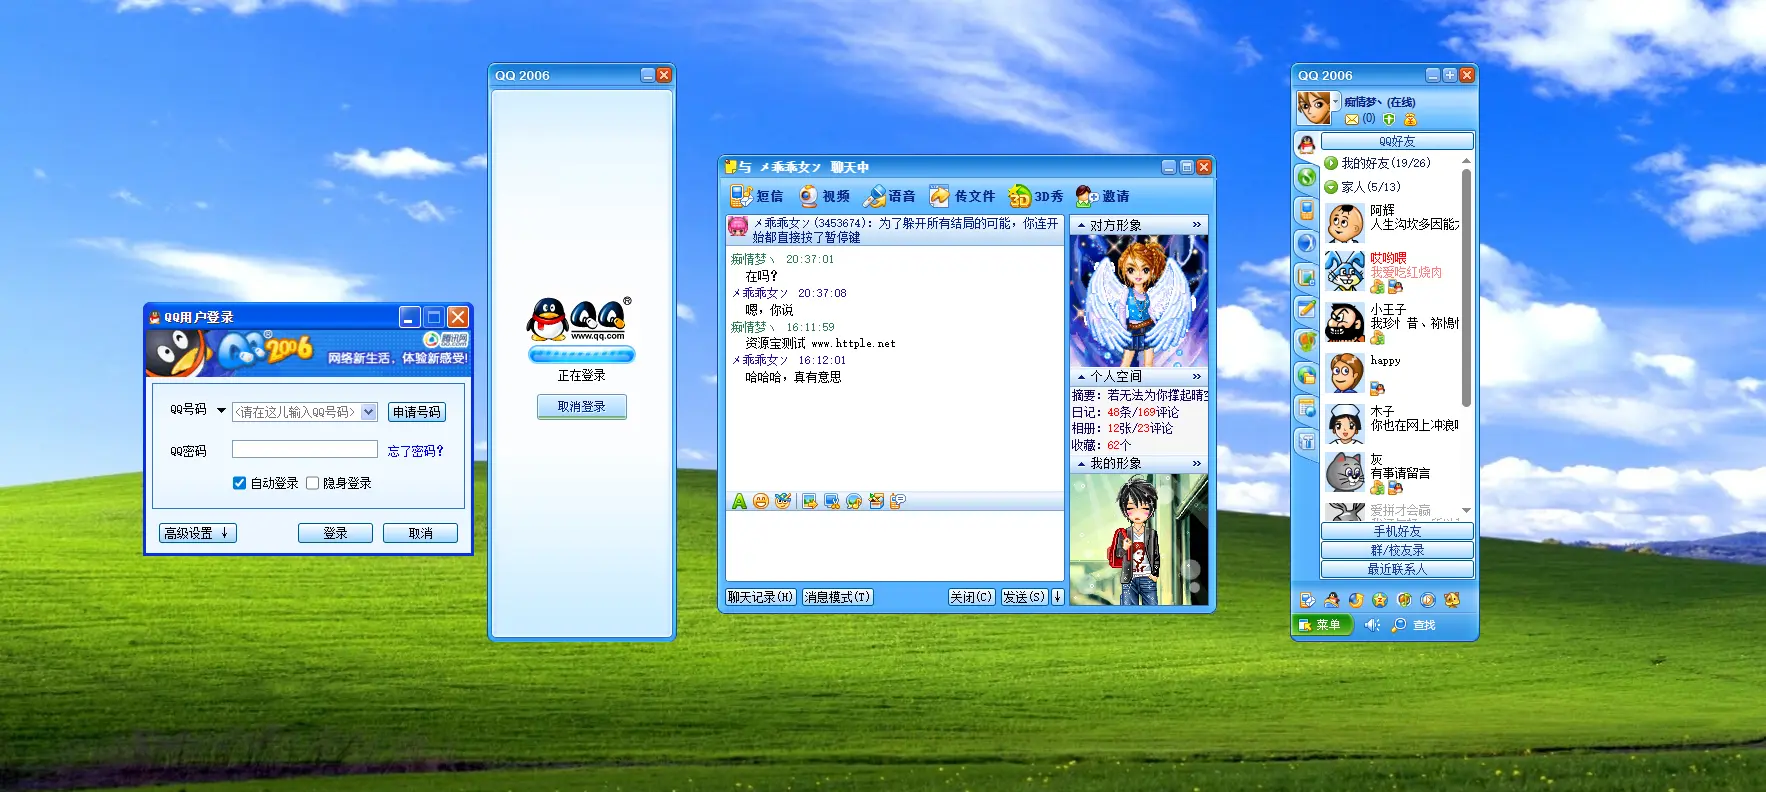Click 忘了密码? link

pos(415,451)
